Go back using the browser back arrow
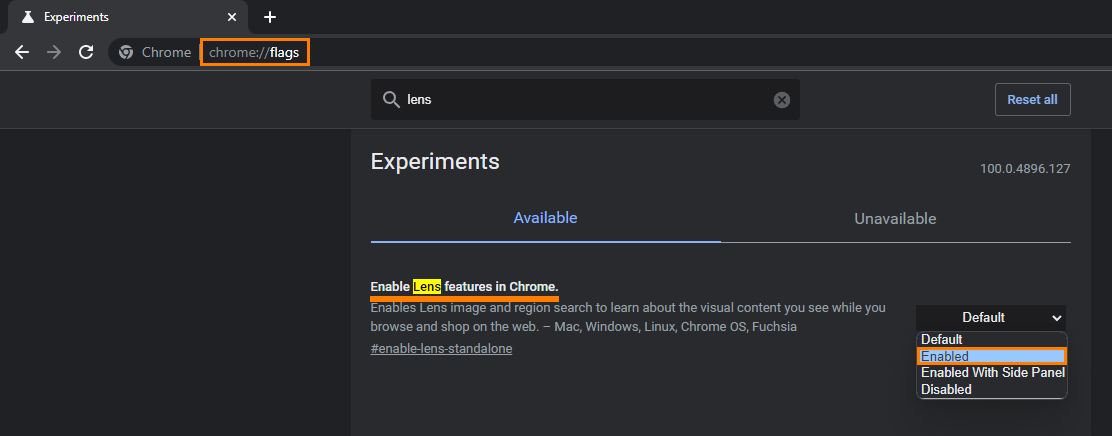This screenshot has width=1112, height=436. (22, 52)
